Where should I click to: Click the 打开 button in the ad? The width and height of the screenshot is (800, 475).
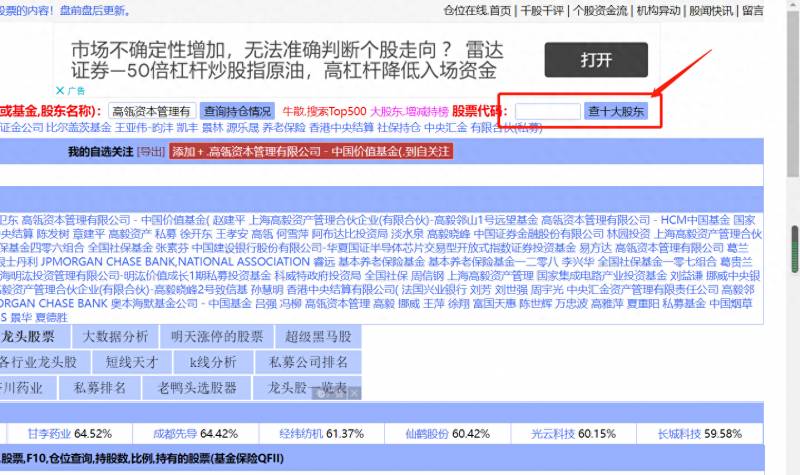point(596,60)
